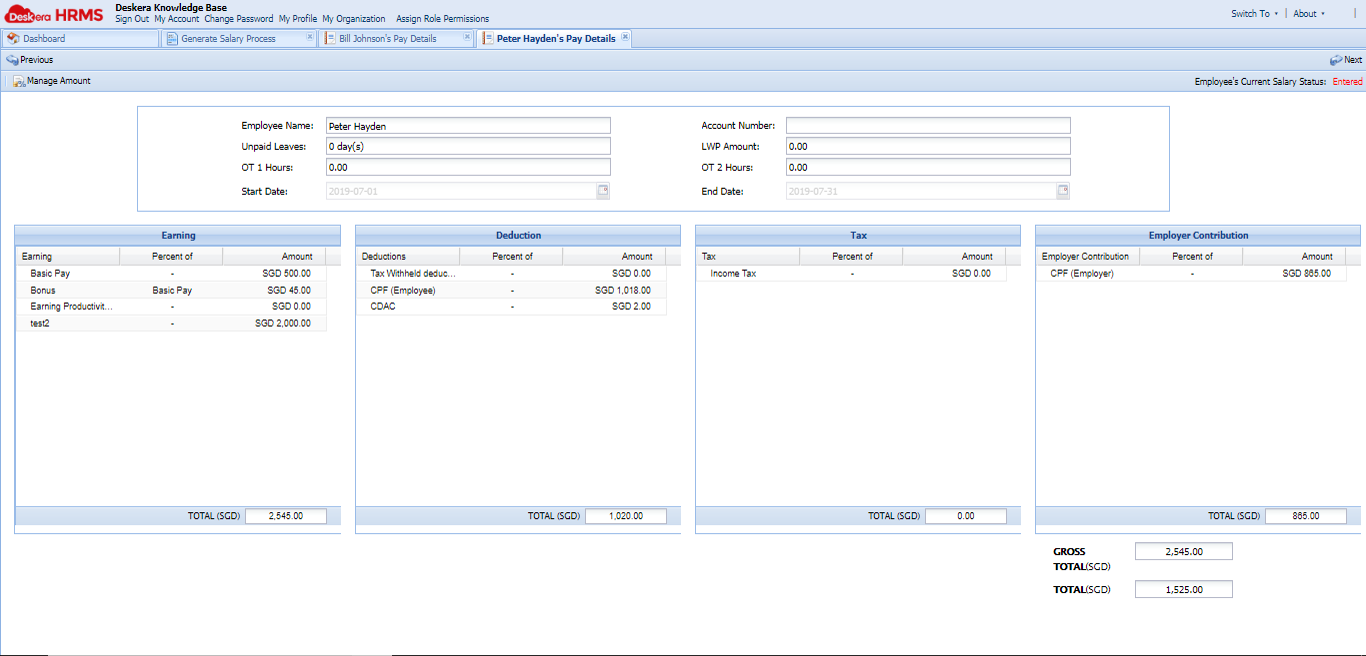Screen dimensions: 1366x656
Task: Click the document icon on Generate Salary Process tab
Action: [172, 38]
